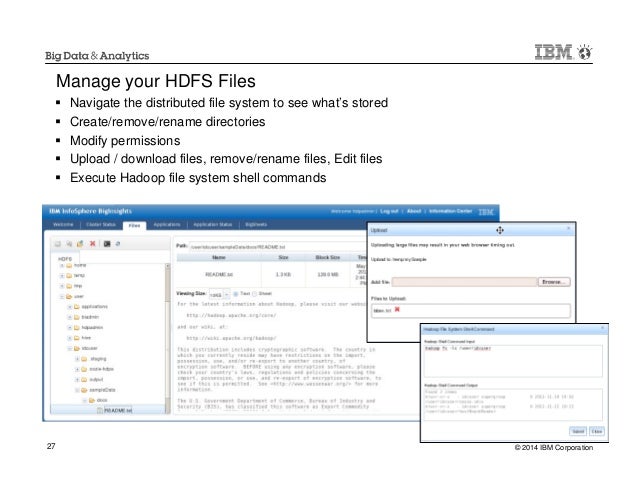Click the first toolbar icon (new directory)
638x493 pixels.
click(57, 244)
